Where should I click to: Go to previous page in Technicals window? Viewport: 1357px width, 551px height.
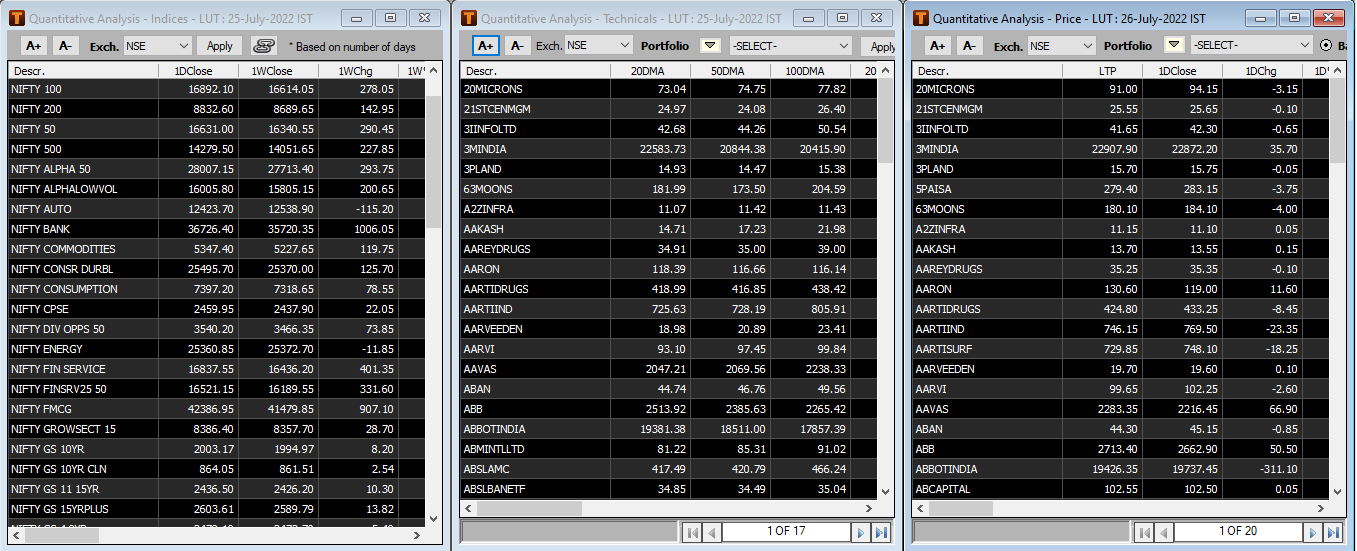point(711,532)
